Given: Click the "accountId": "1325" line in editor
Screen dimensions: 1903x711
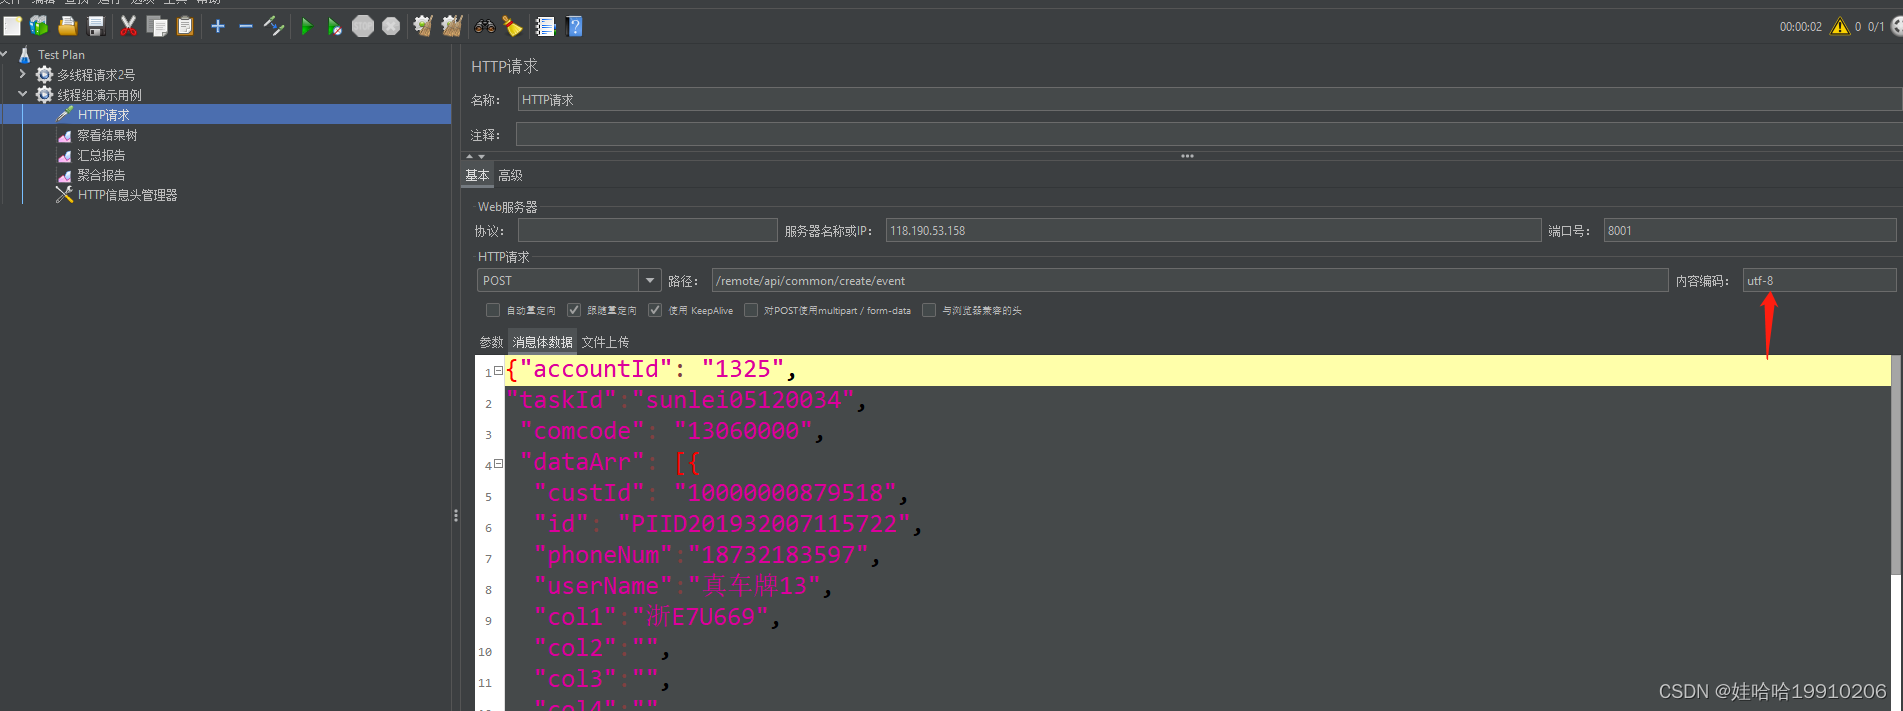Looking at the screenshot, I should click(x=1198, y=370).
